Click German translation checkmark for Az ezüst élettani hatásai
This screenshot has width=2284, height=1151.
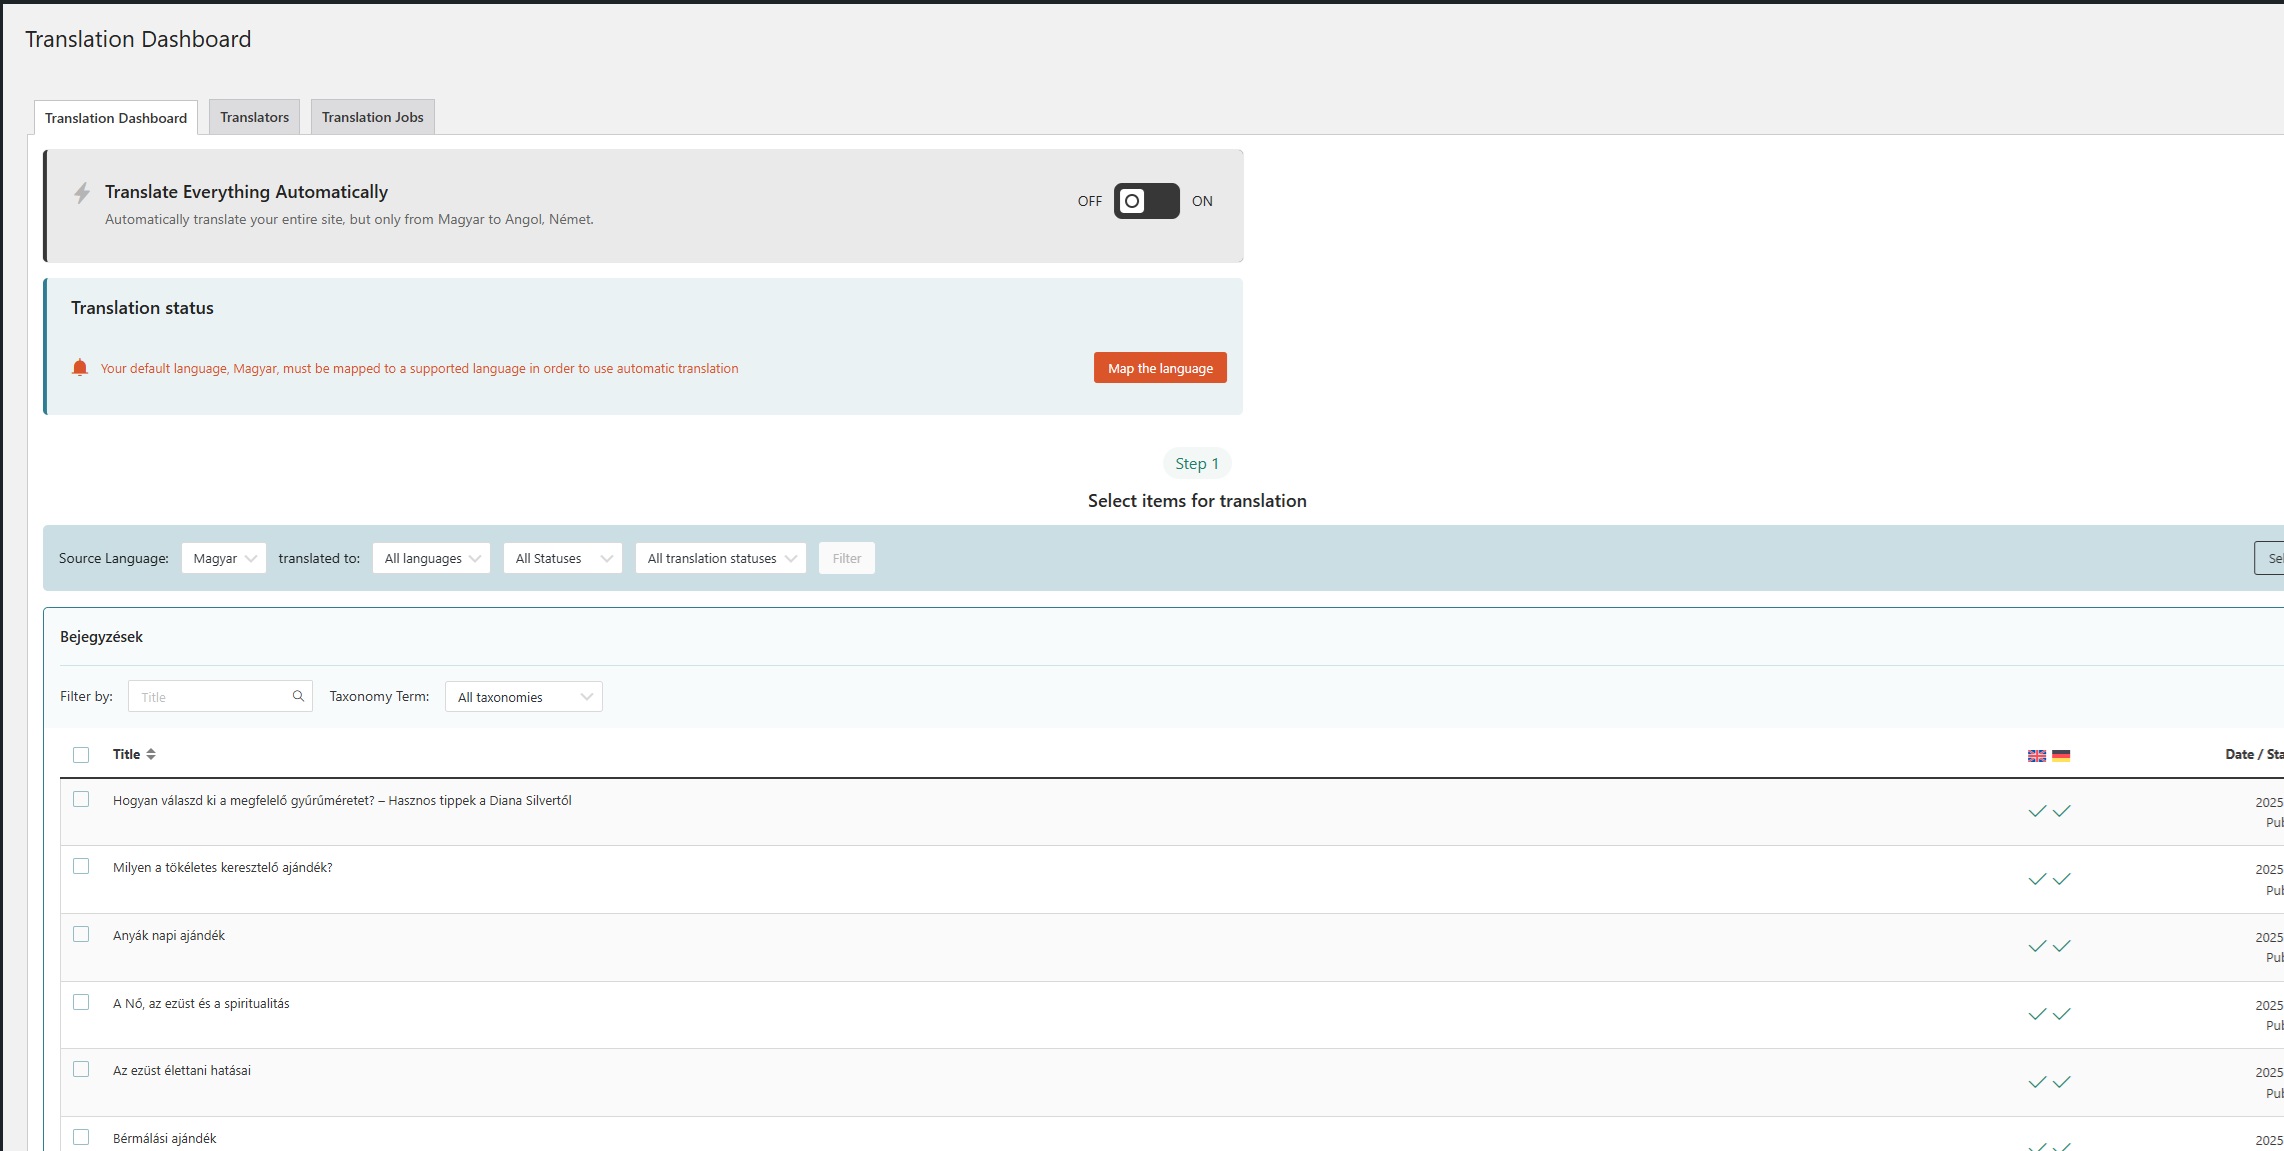[2062, 1082]
